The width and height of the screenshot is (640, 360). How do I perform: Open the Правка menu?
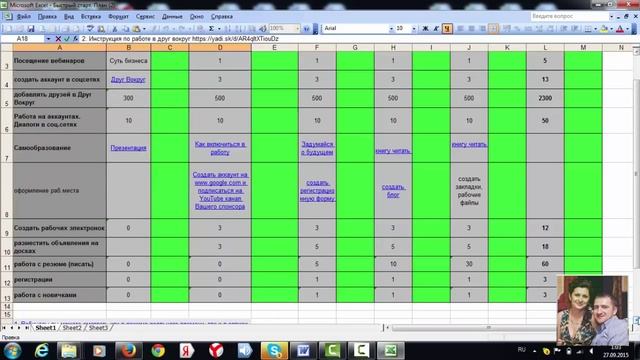47,17
